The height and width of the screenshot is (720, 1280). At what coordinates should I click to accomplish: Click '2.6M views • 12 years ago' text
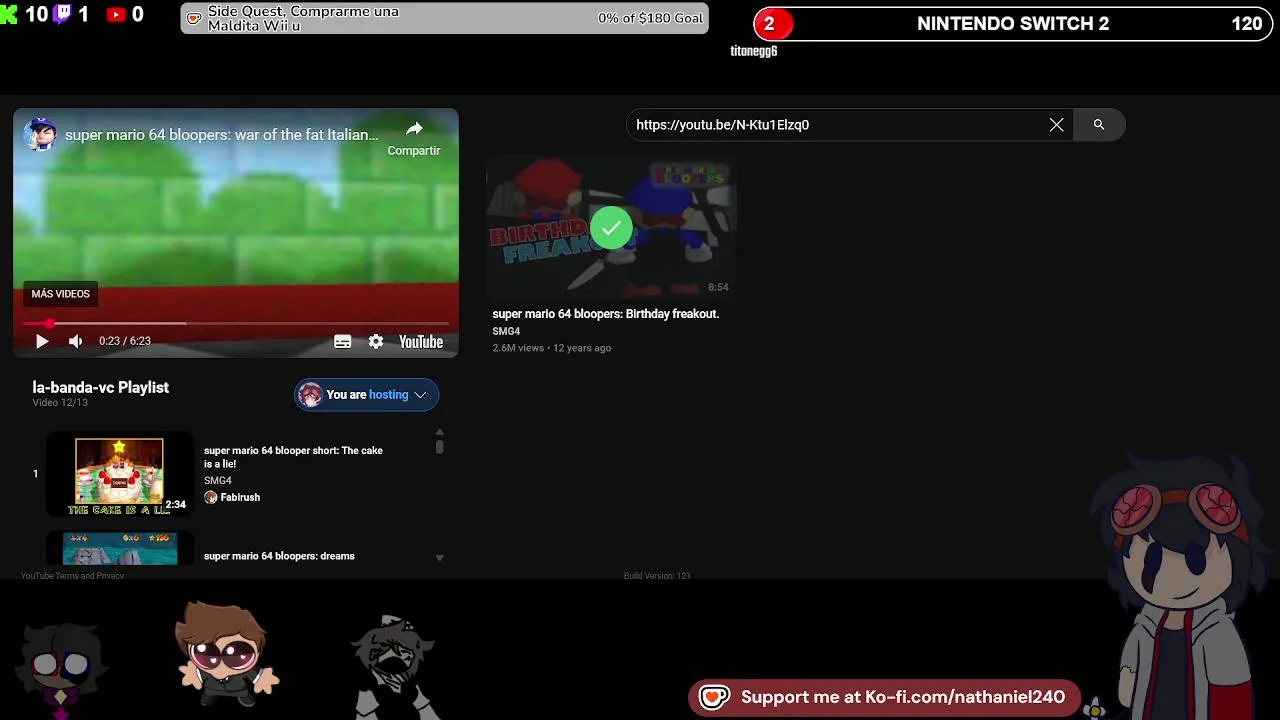click(x=551, y=348)
